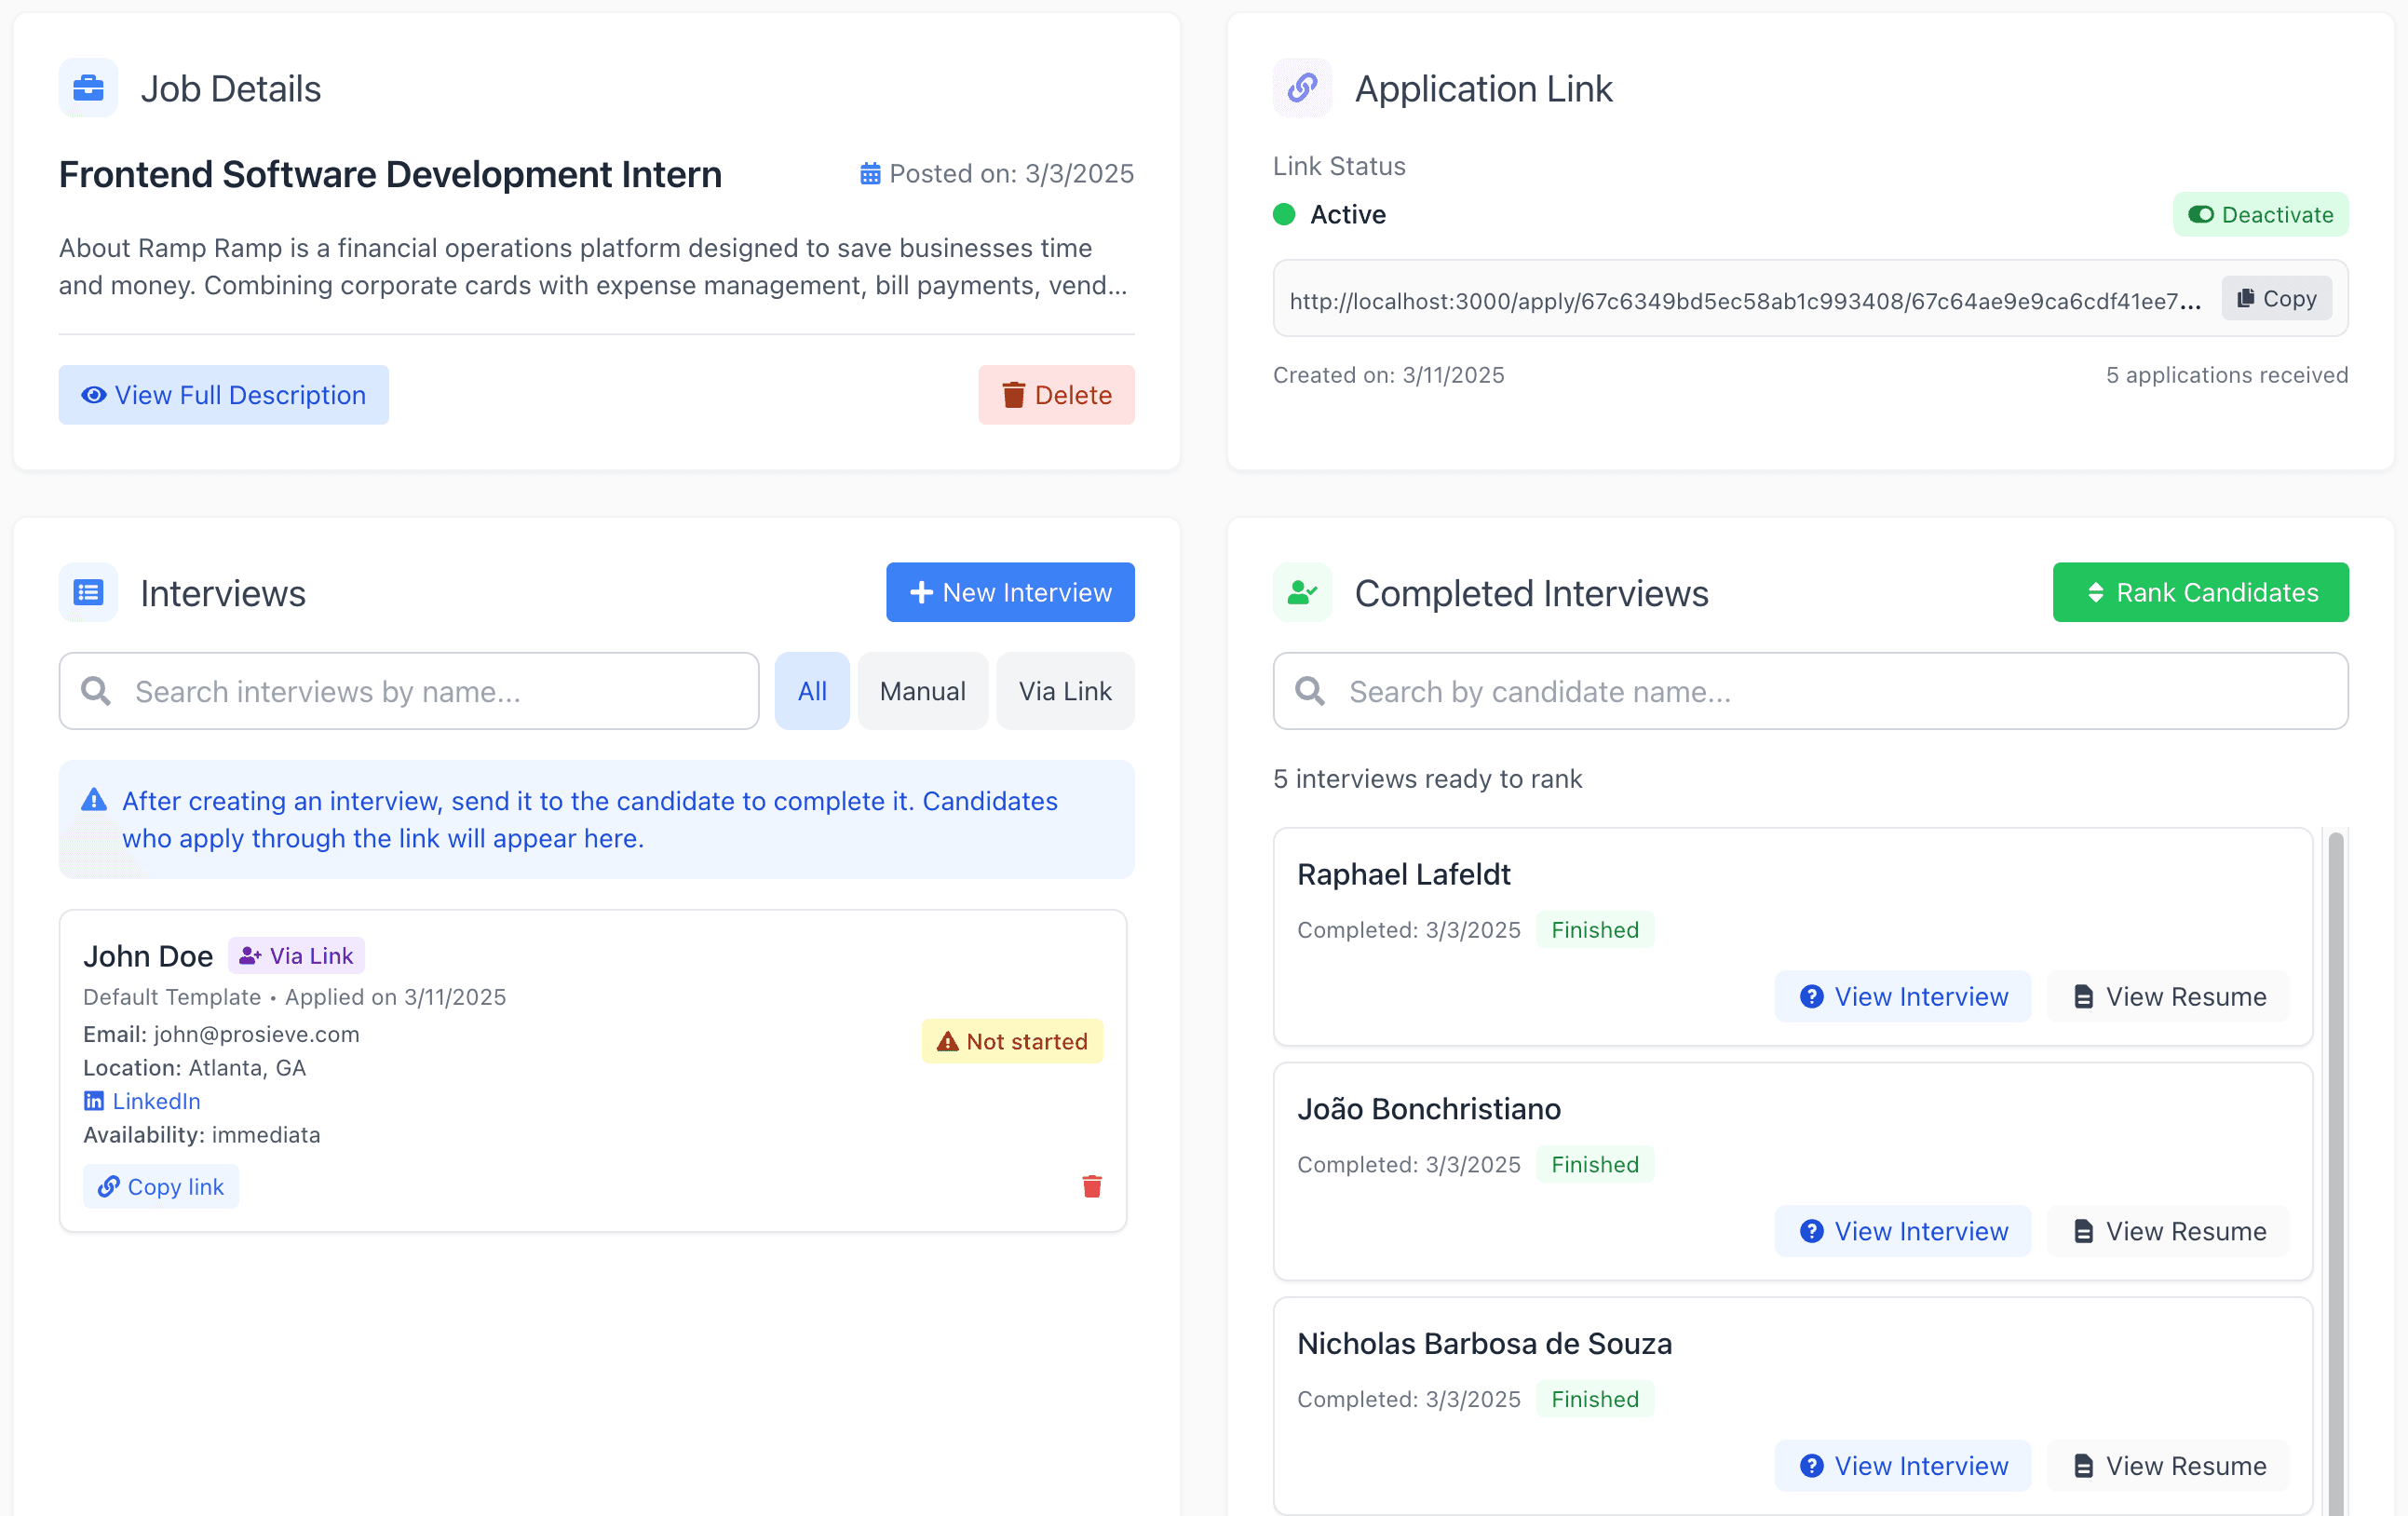The width and height of the screenshot is (2408, 1516).
Task: Create a New Interview
Action: (1009, 592)
